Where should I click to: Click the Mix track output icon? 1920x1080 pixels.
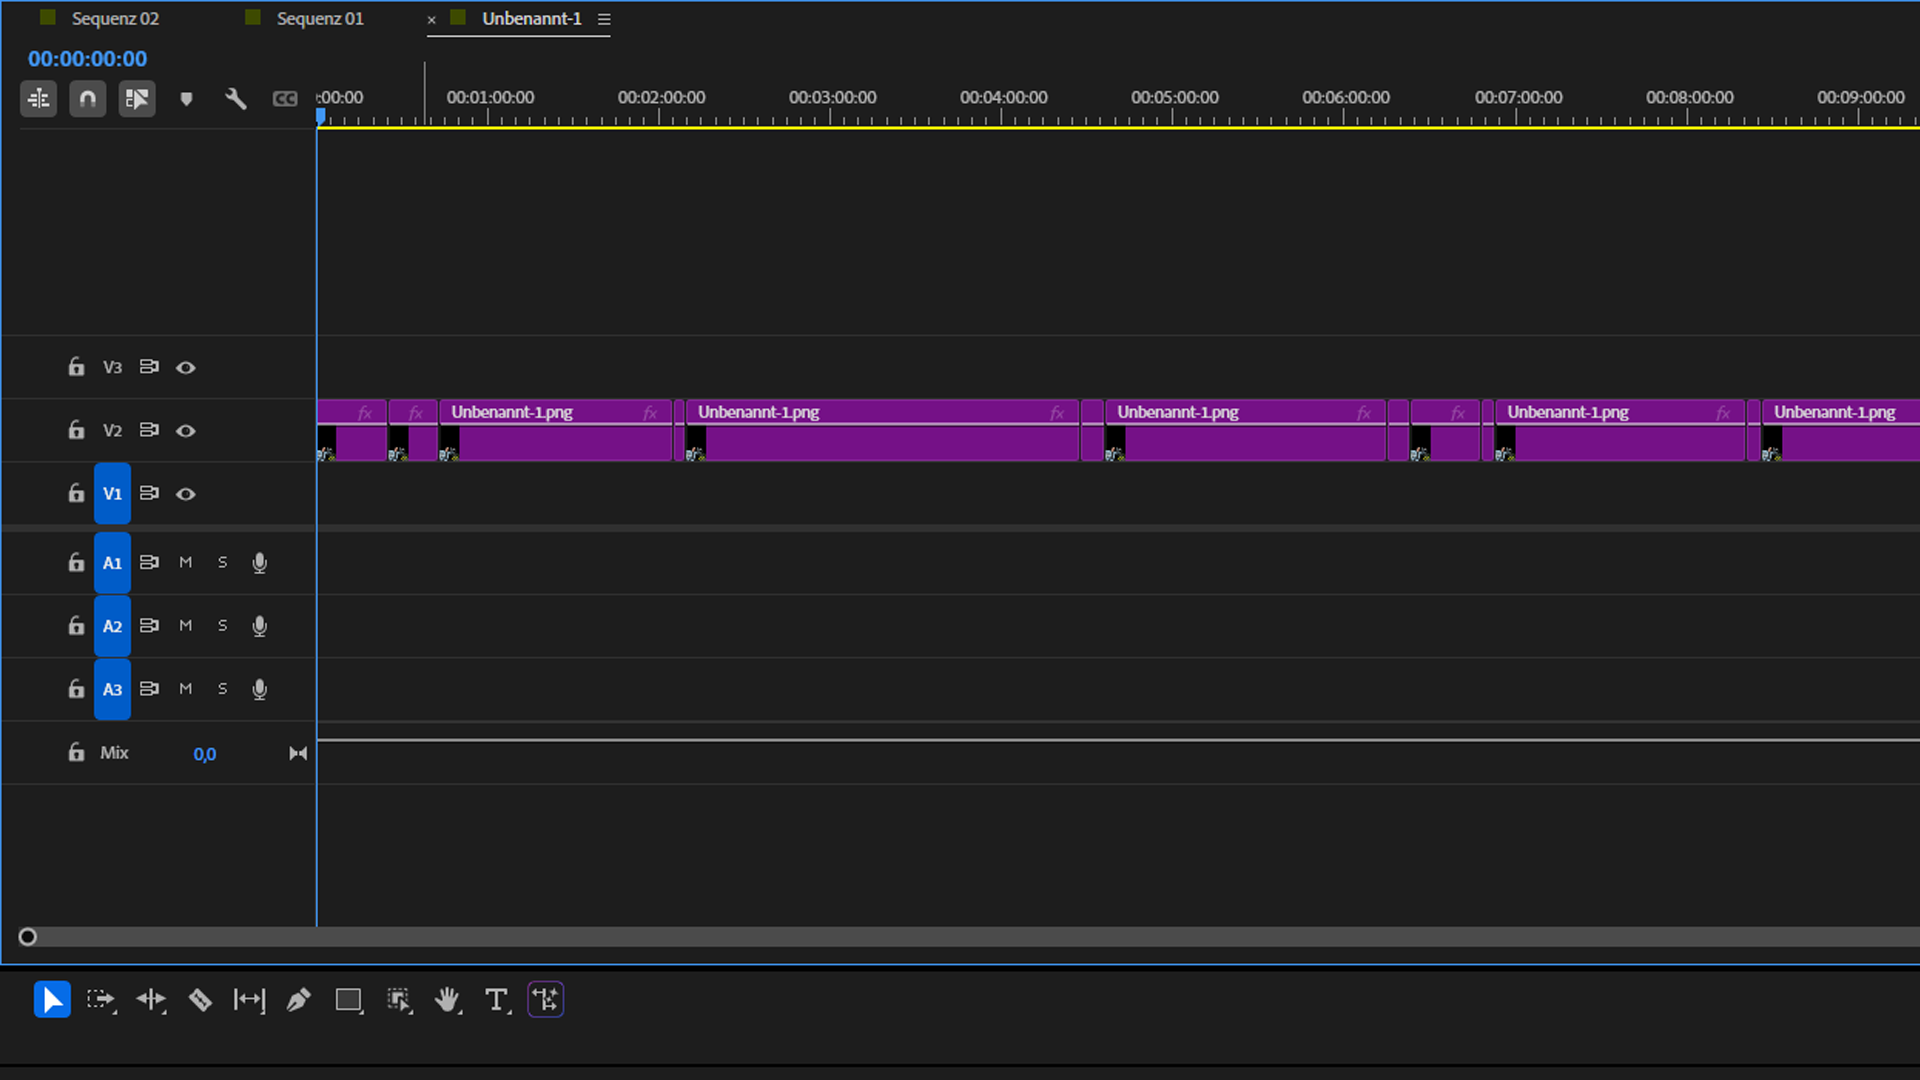(298, 753)
